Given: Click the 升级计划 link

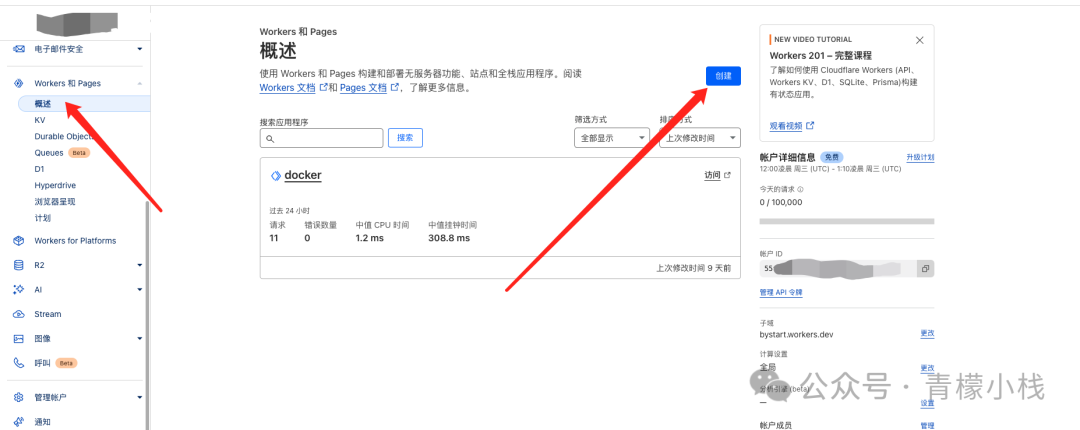Looking at the screenshot, I should 920,157.
